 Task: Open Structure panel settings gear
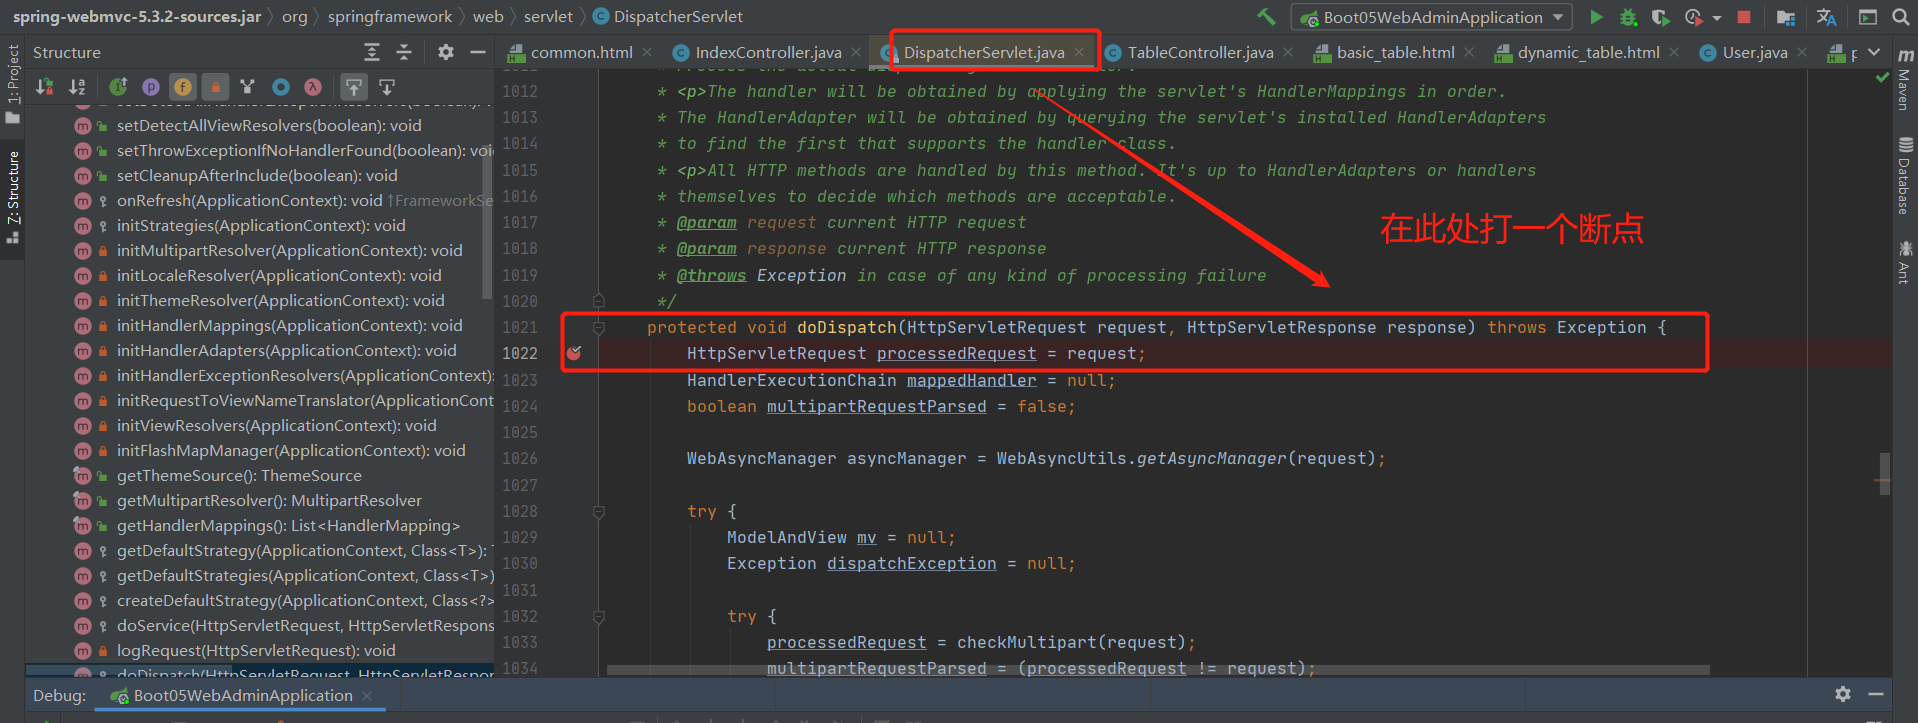(x=446, y=52)
